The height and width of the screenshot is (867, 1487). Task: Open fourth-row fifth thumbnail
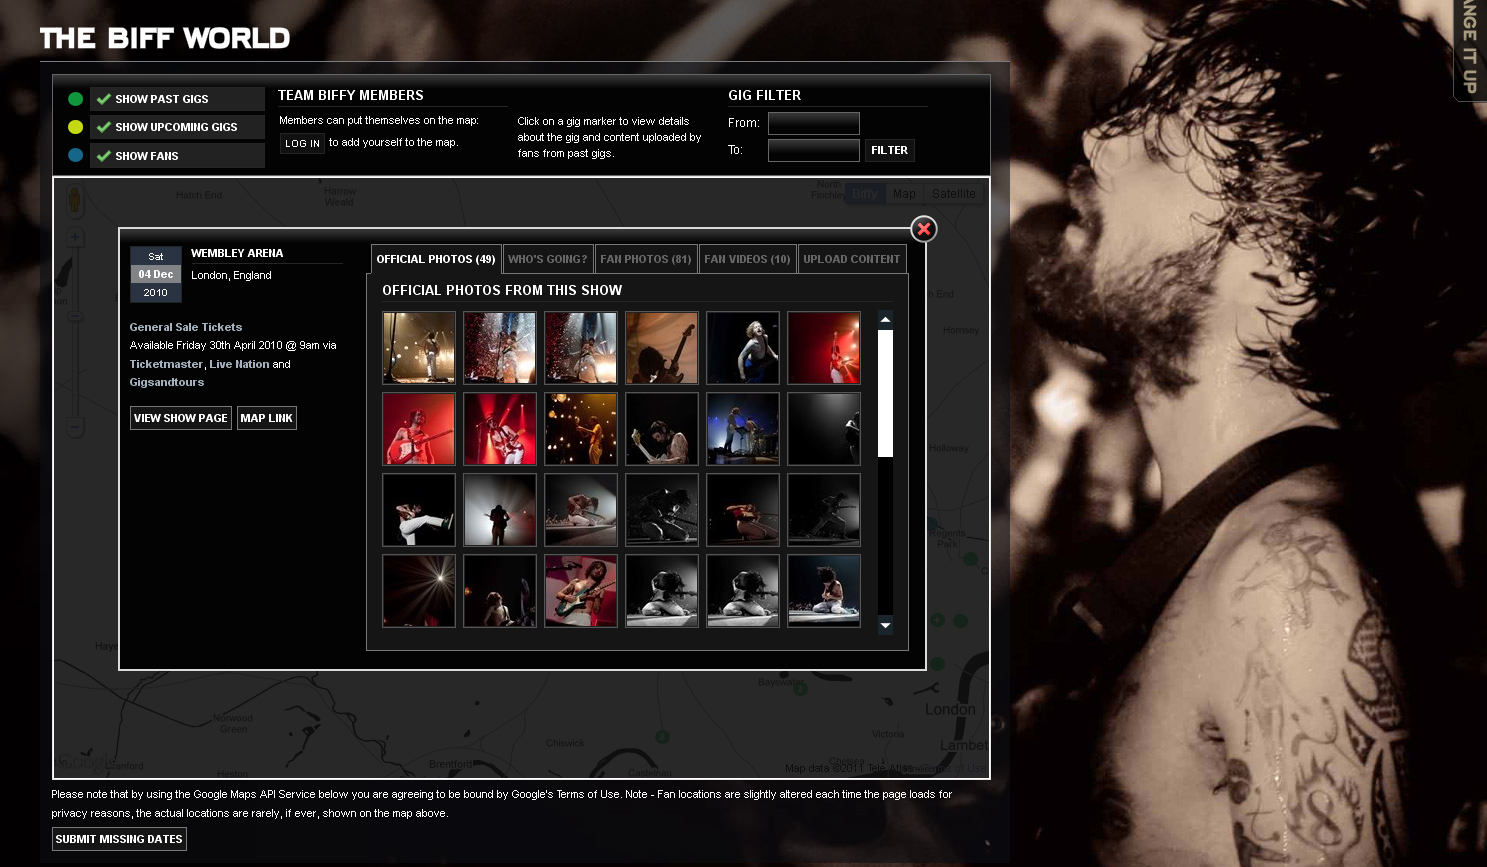(743, 591)
